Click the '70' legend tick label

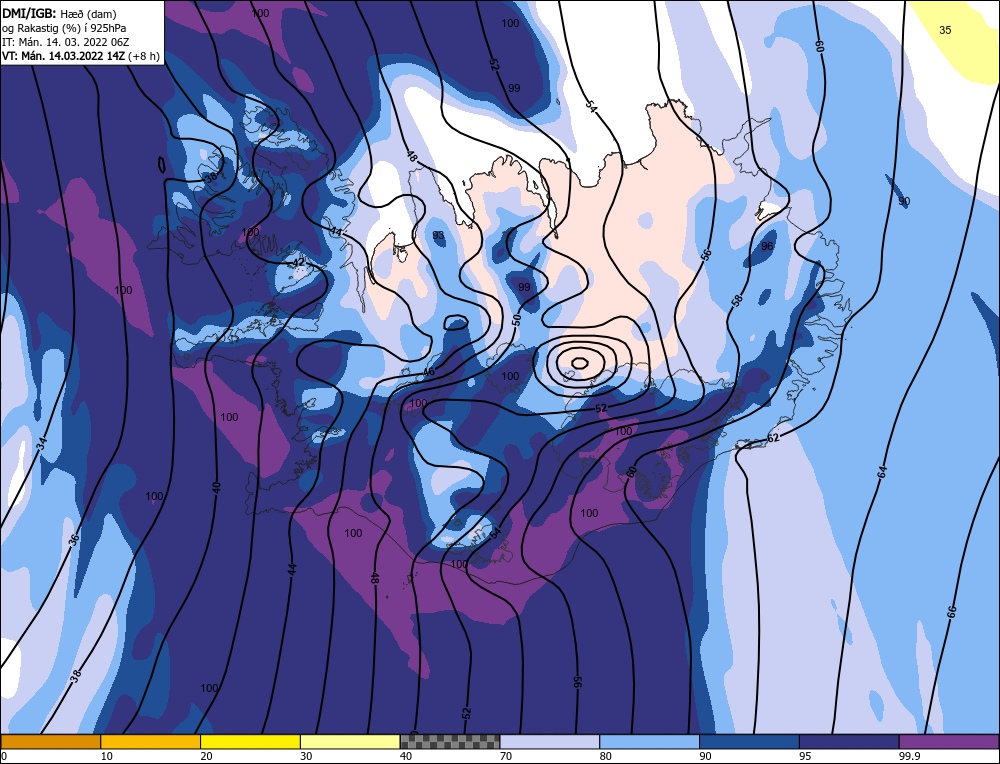pos(506,756)
